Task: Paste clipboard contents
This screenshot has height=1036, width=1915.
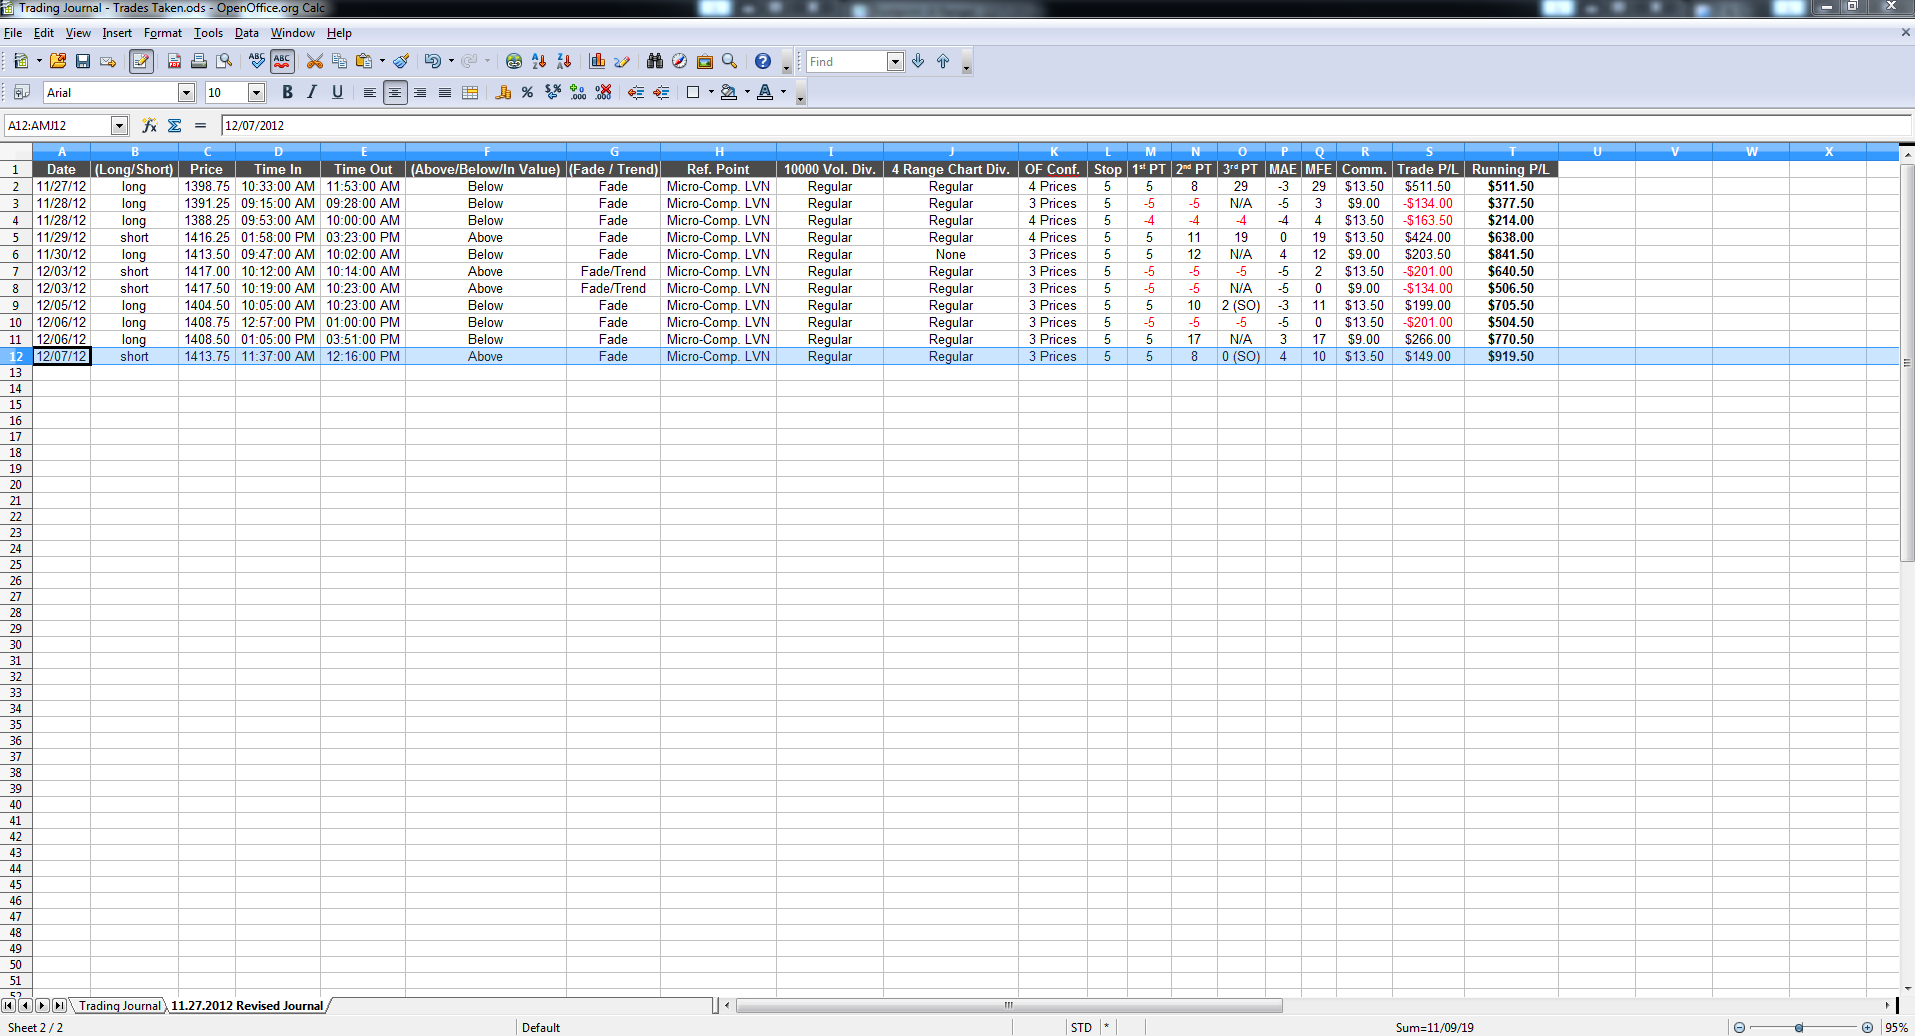Action: point(364,61)
